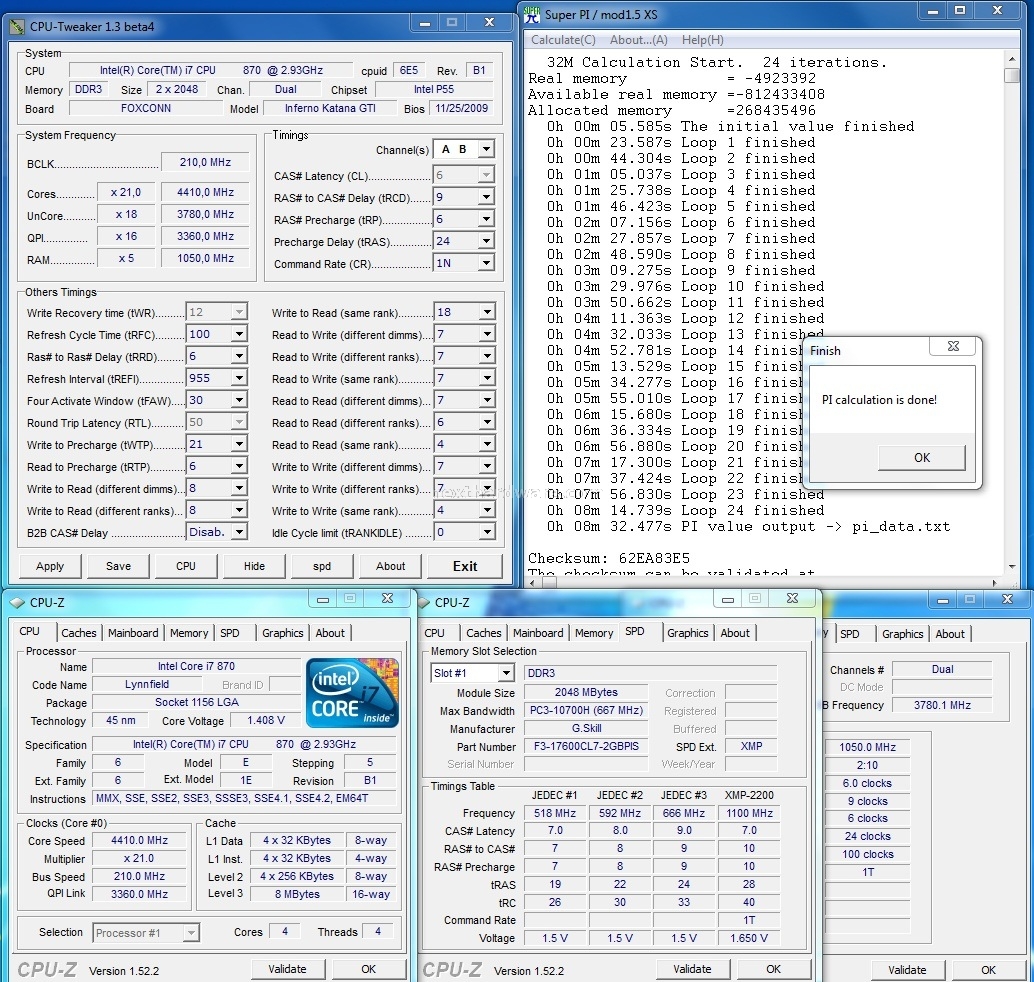Screen dimensions: 1034x982
Task: Click Validate in left CPU-Z window
Action: pos(288,969)
